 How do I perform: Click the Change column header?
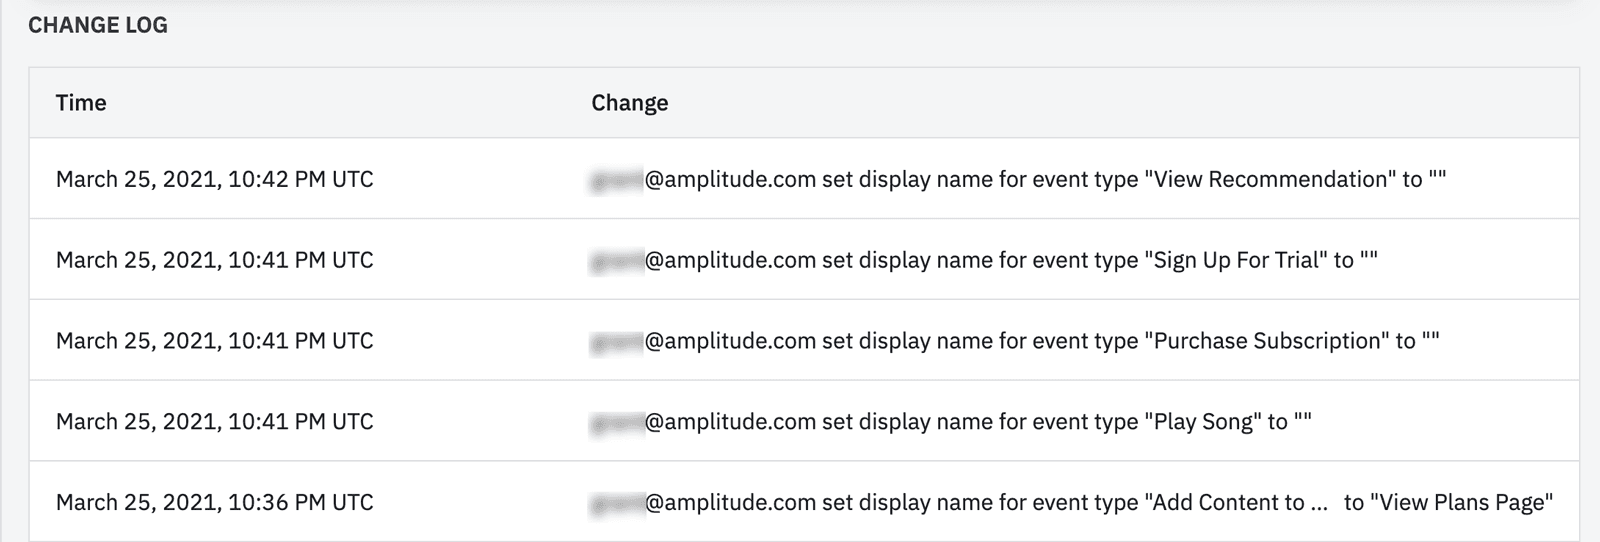(629, 103)
